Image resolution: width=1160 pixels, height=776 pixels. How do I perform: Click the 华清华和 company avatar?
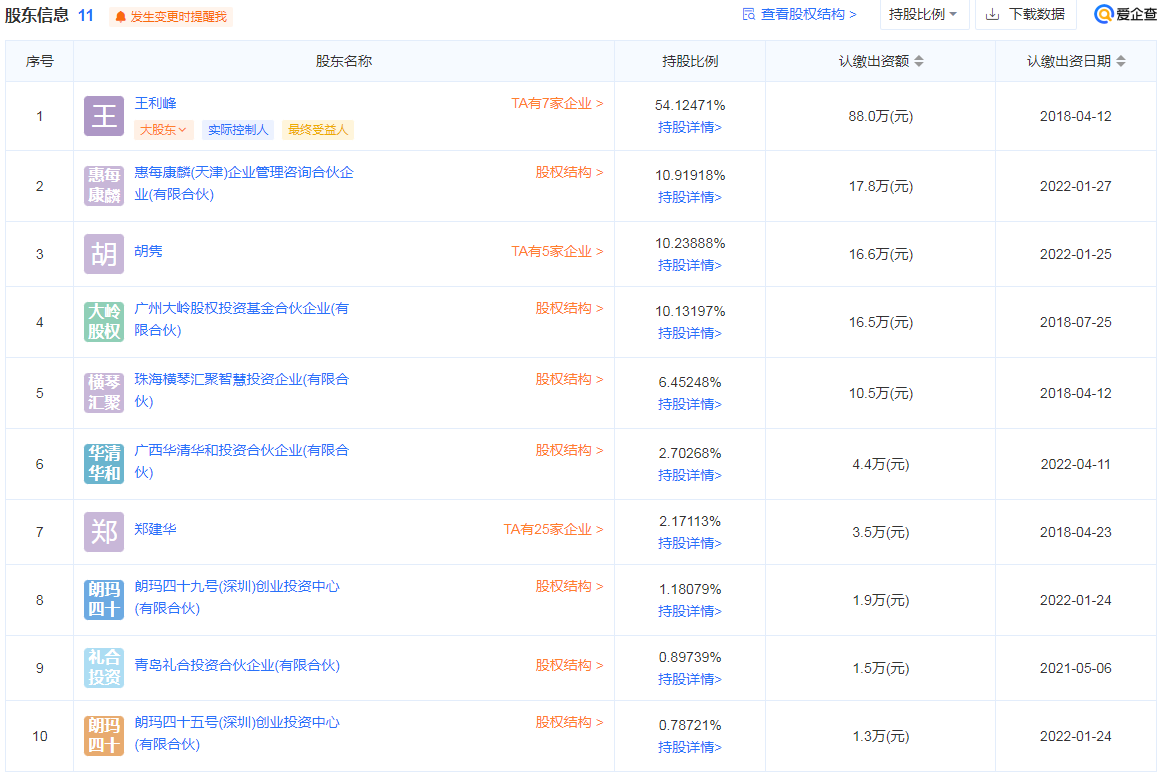tap(104, 463)
